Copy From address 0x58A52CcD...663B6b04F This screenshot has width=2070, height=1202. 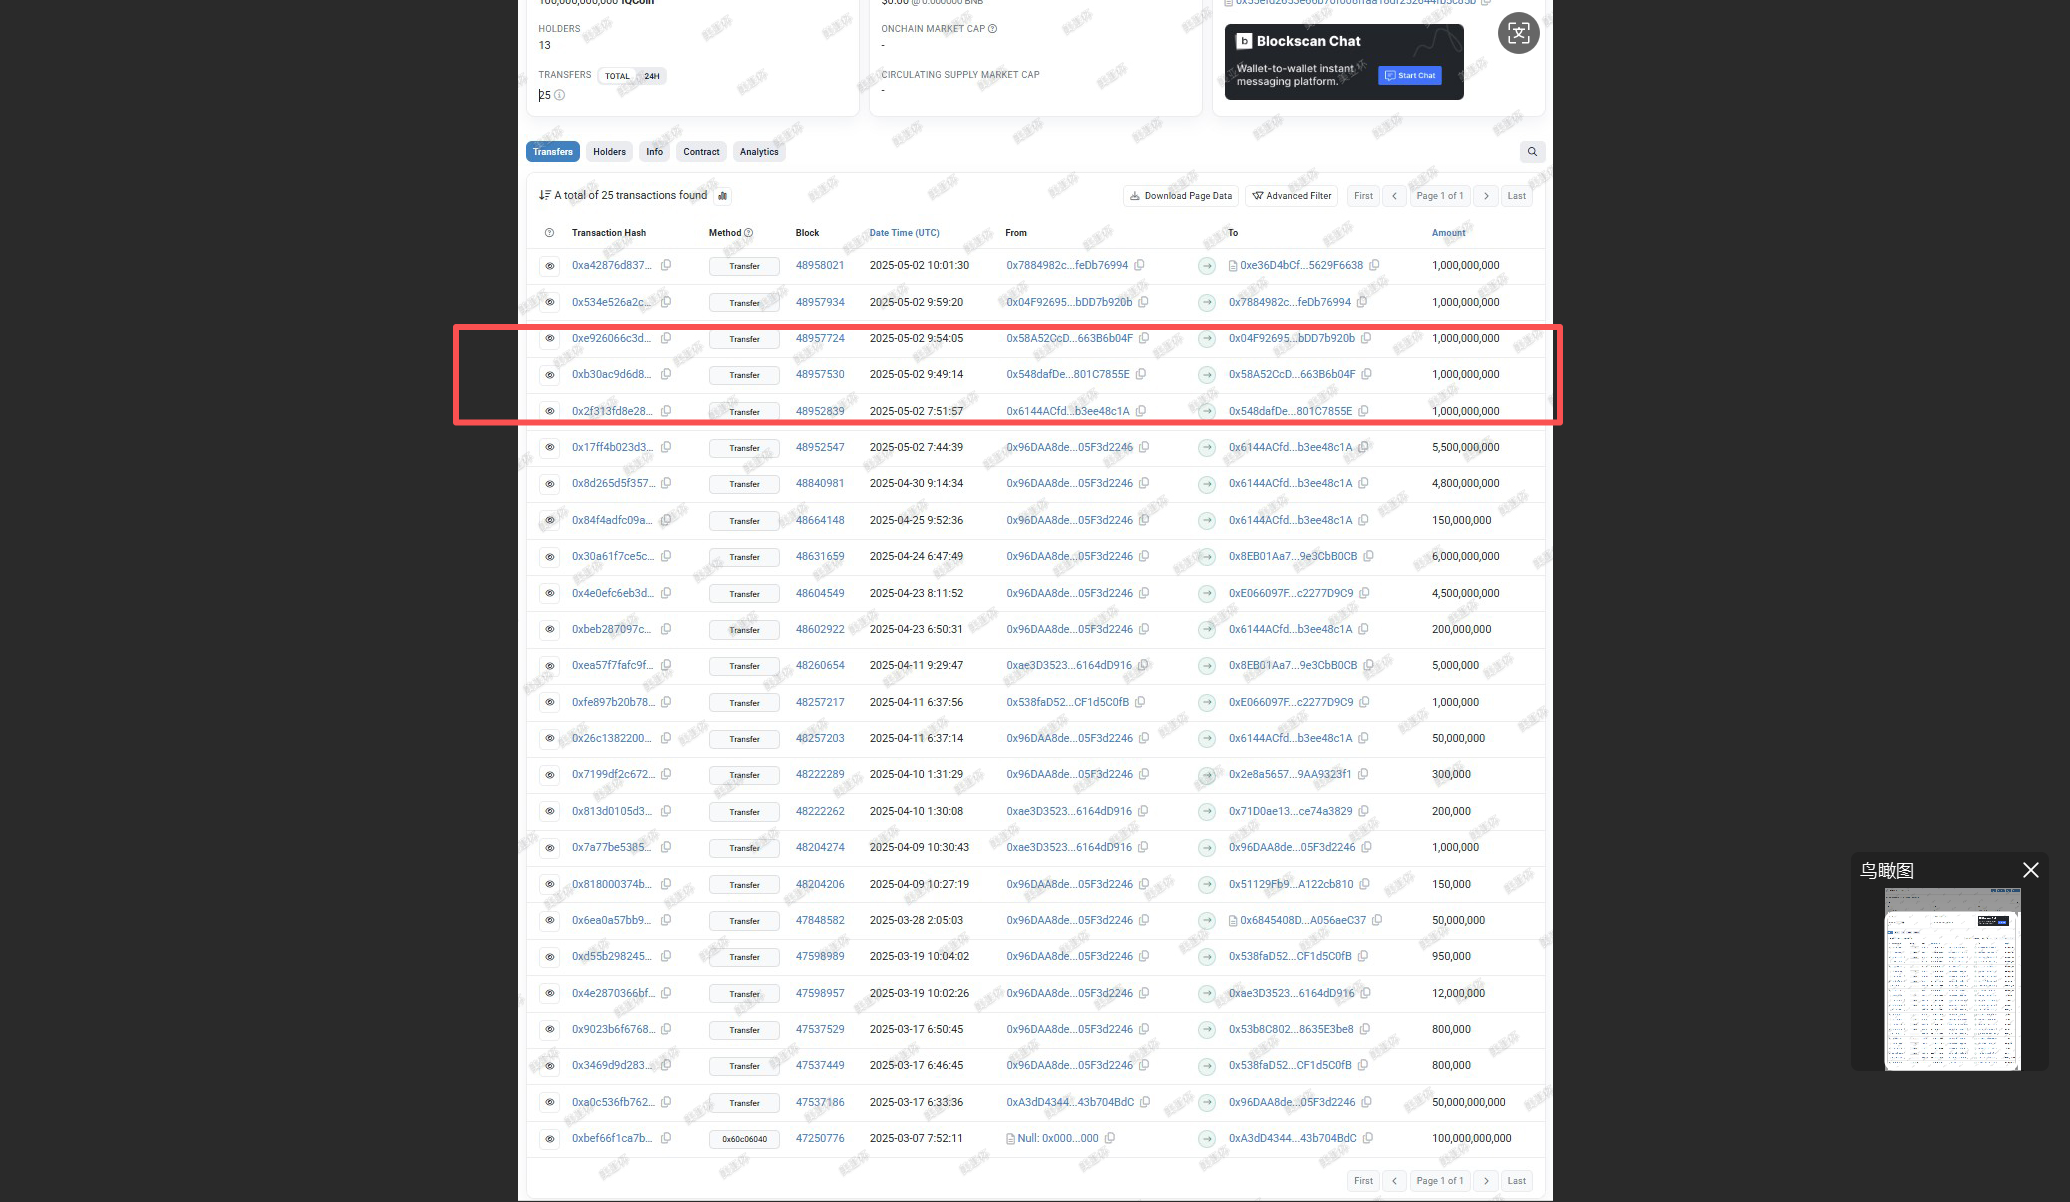point(1144,338)
